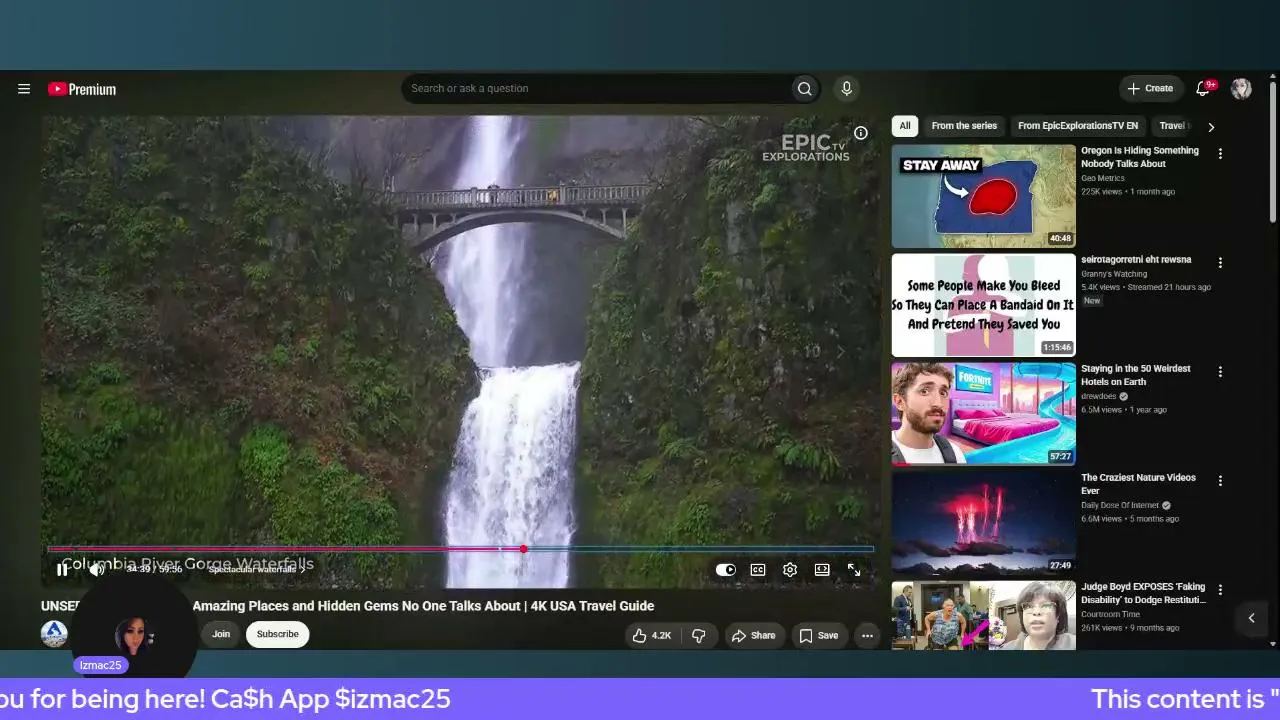The height and width of the screenshot is (720, 1280).
Task: Show video info card icon
Action: pos(860,133)
